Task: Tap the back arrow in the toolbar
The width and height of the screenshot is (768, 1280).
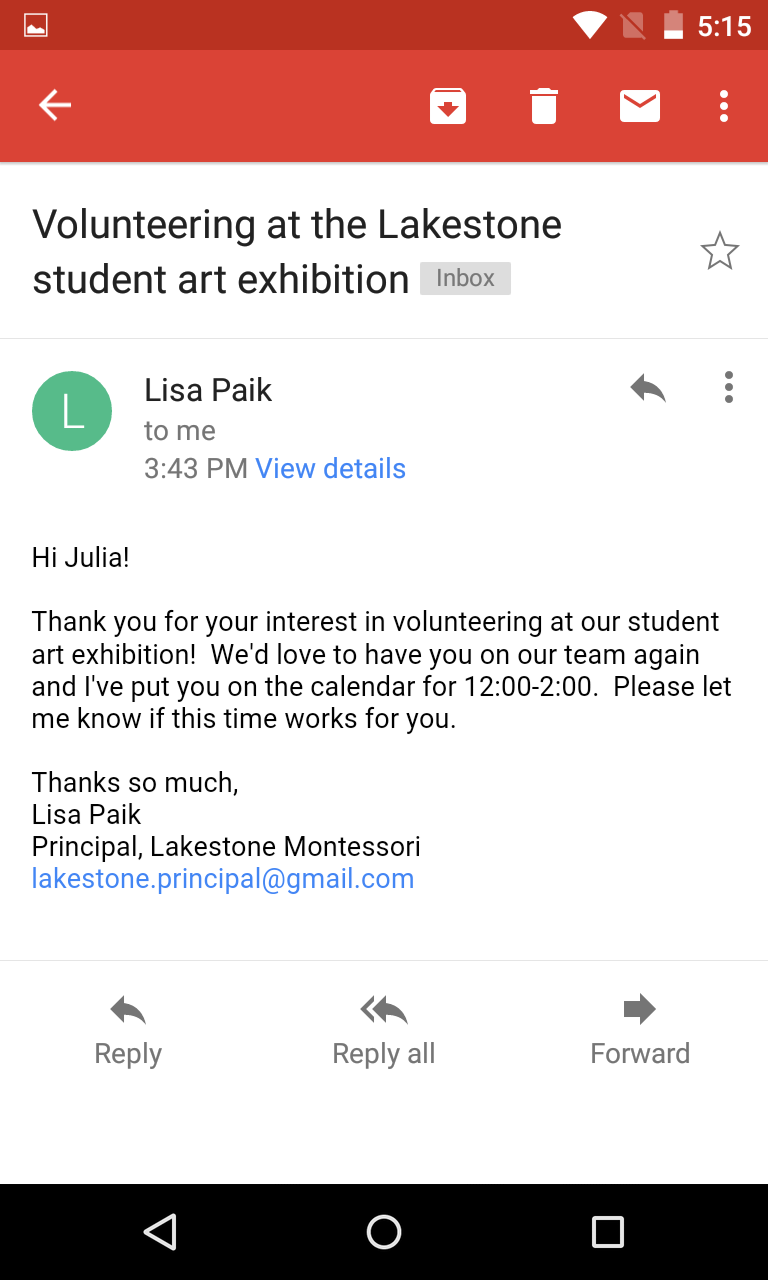Action: (55, 105)
